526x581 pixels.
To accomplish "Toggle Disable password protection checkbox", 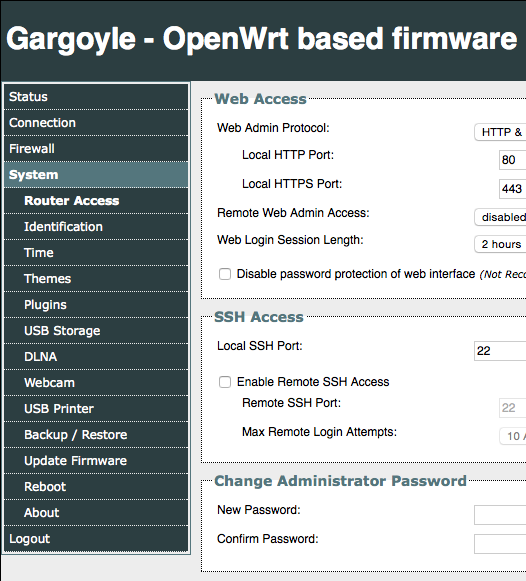I will click(225, 274).
